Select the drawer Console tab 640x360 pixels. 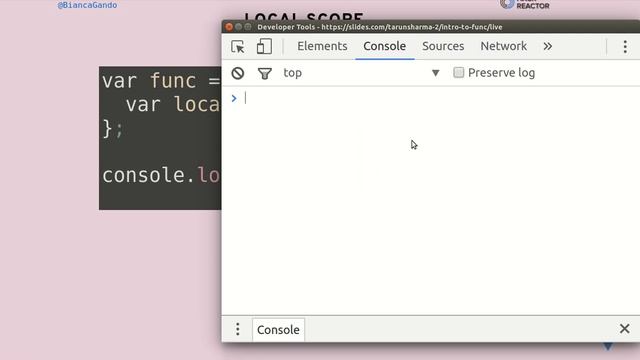coord(278,329)
